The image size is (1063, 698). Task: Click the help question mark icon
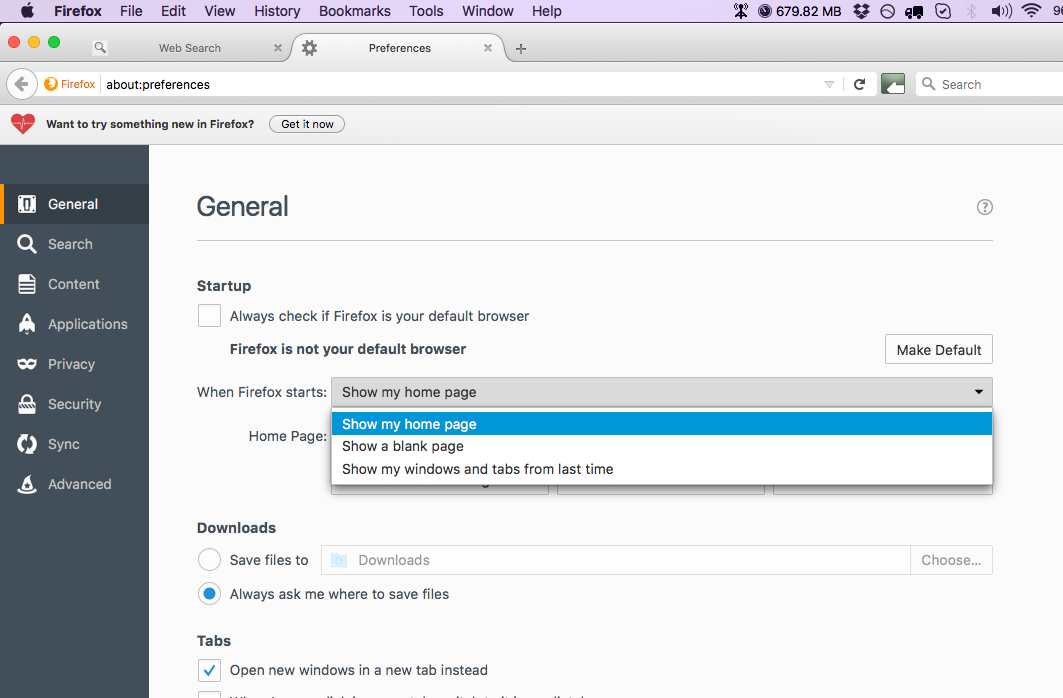(984, 207)
